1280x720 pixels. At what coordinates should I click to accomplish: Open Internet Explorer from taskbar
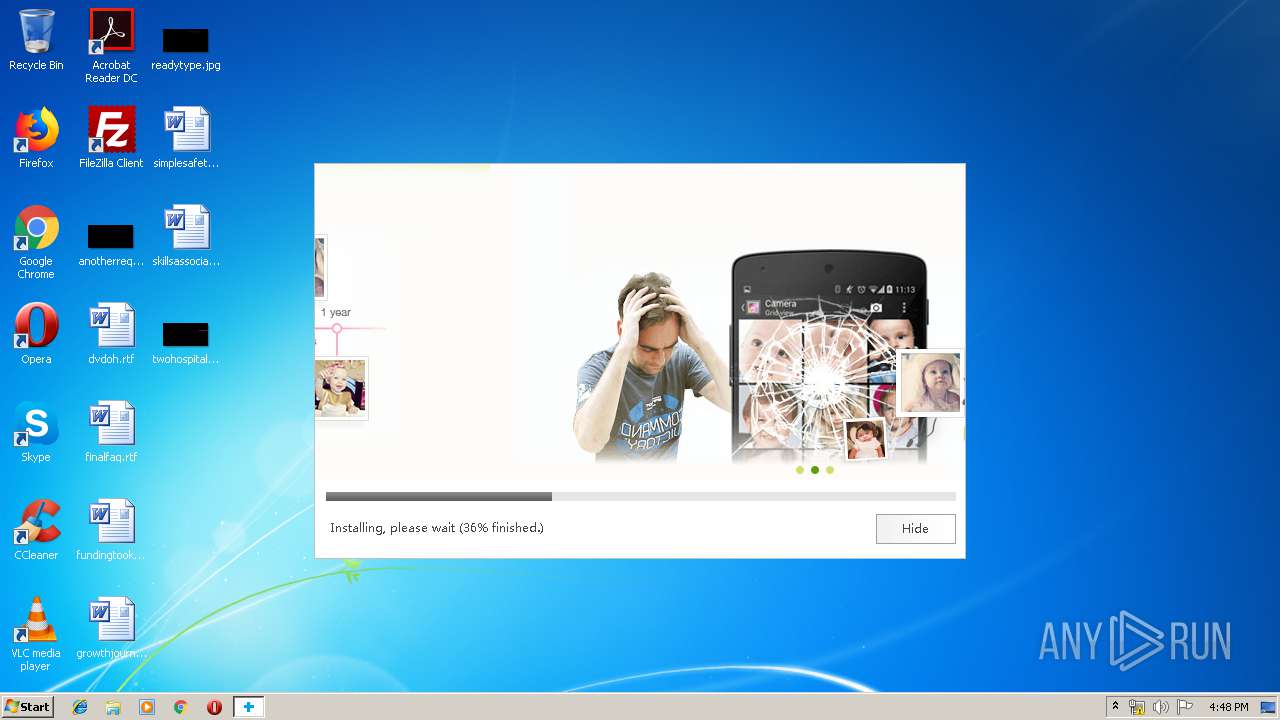pos(80,707)
